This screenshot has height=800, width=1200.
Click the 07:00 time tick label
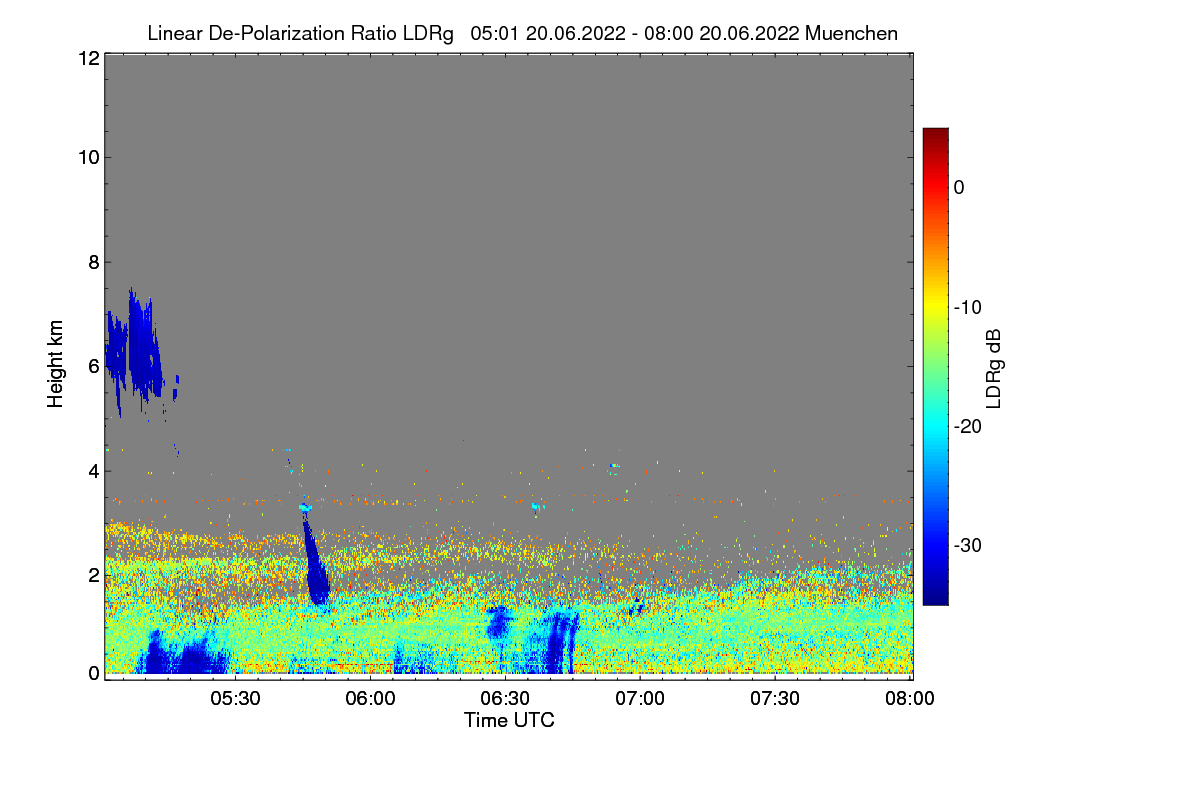[x=641, y=699]
